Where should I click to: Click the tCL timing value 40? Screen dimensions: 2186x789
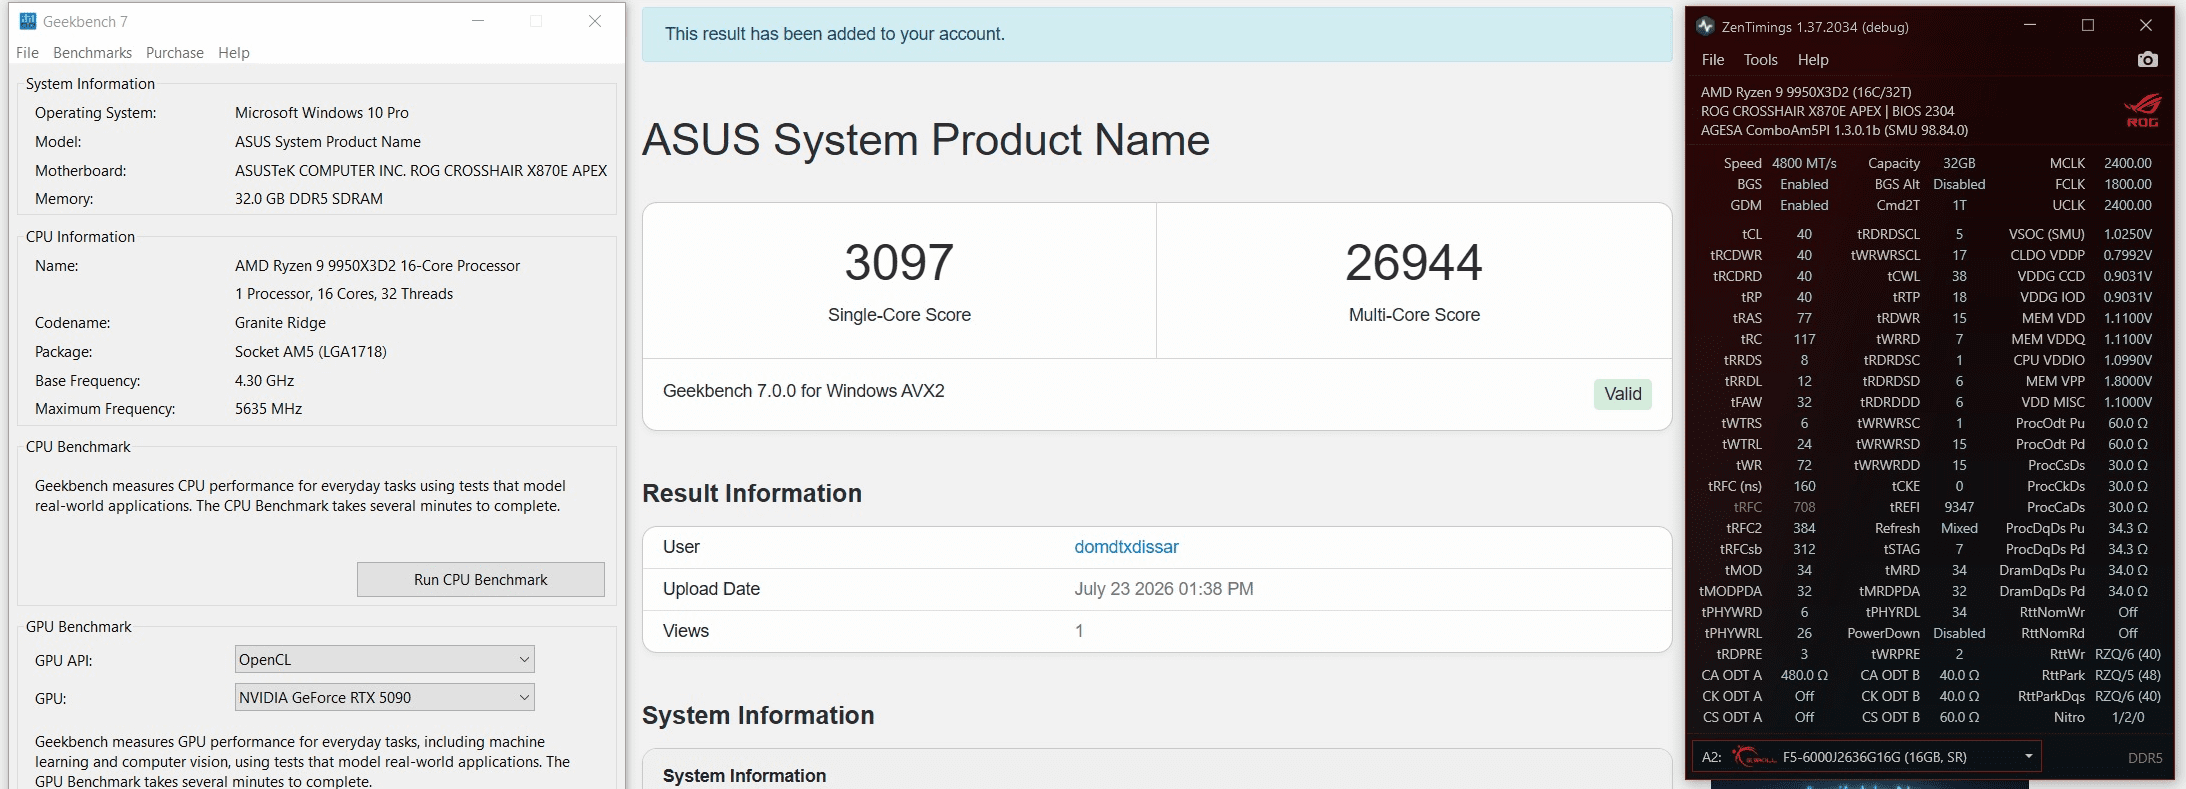(1804, 234)
